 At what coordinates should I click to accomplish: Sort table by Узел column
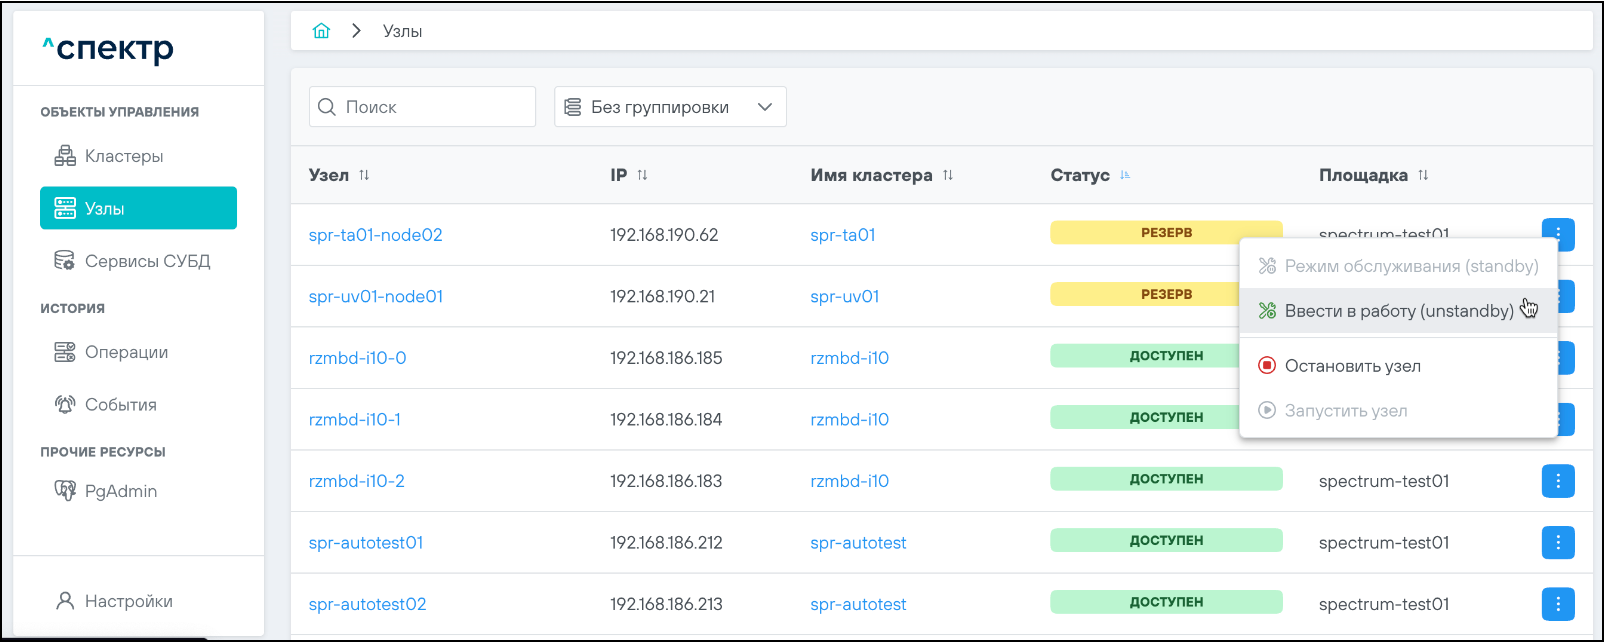point(364,175)
